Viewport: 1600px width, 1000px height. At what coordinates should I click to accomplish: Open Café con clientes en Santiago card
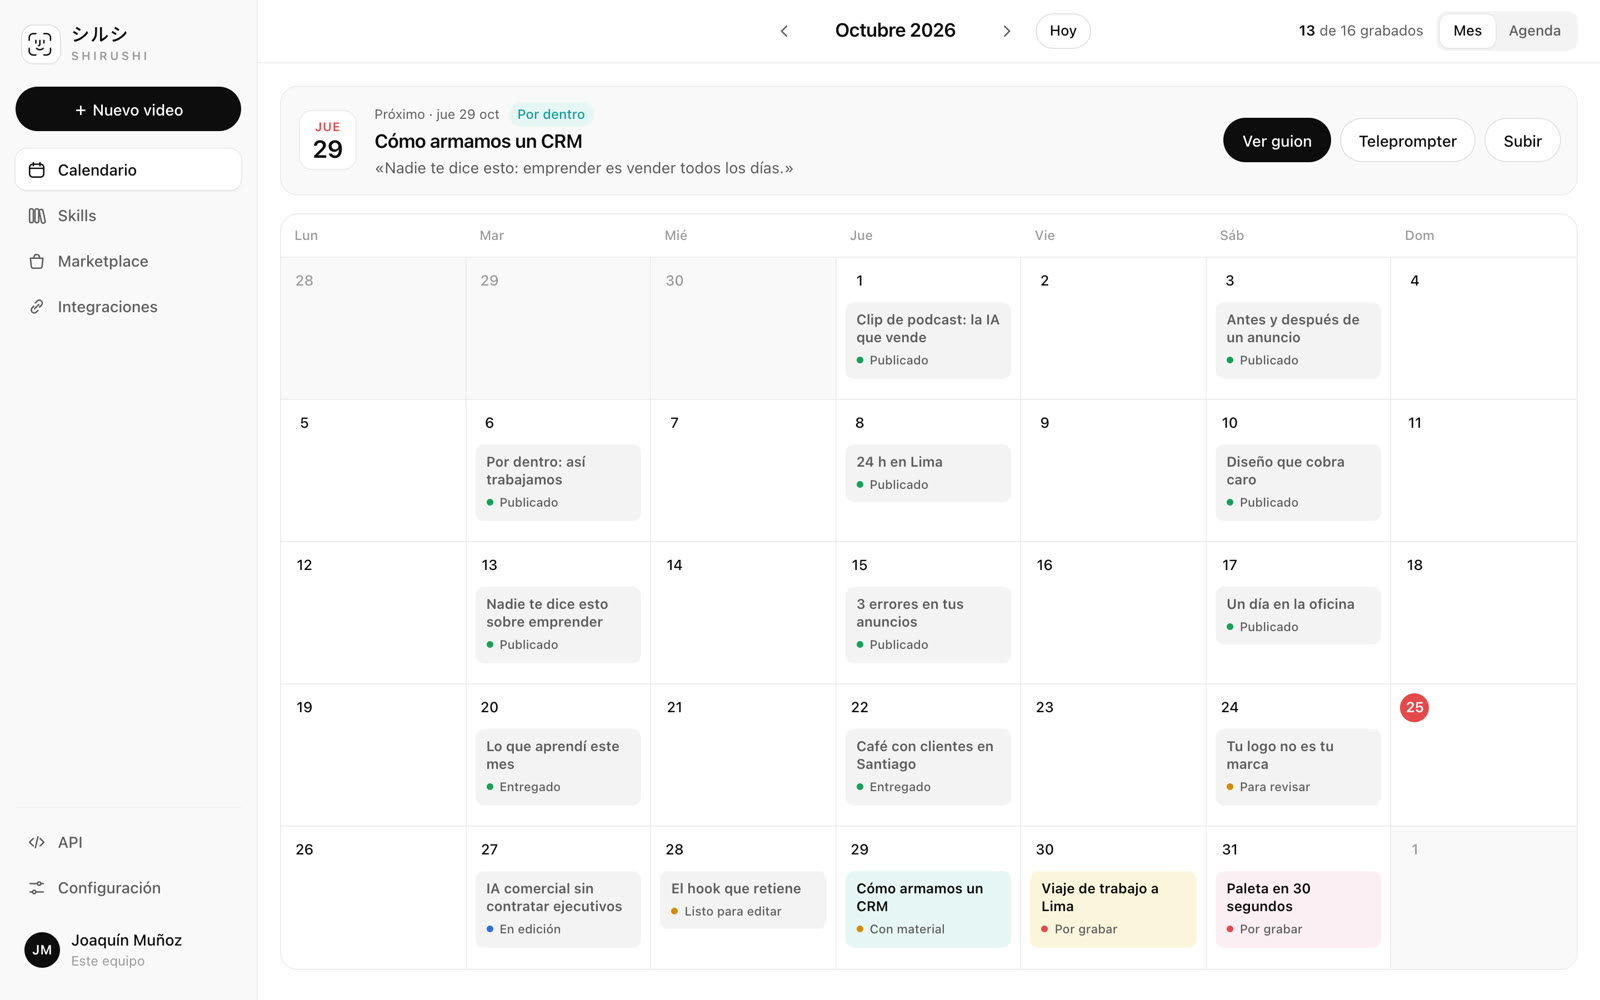928,766
